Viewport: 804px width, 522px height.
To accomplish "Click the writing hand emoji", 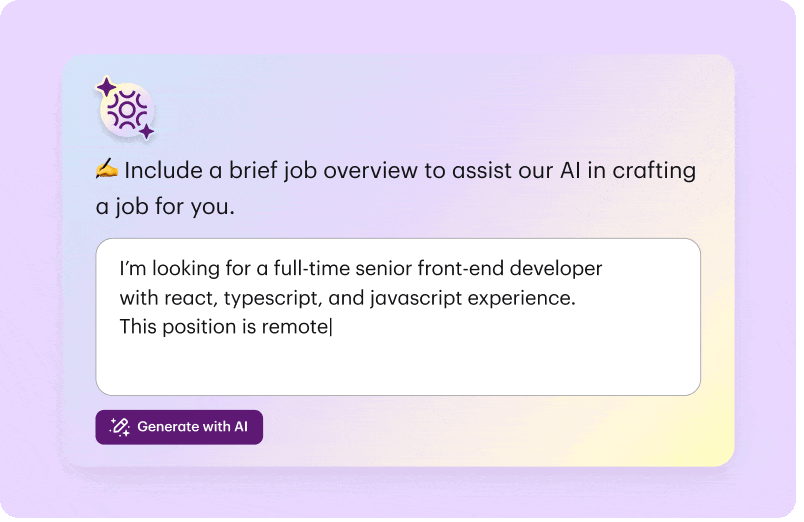I will [107, 169].
